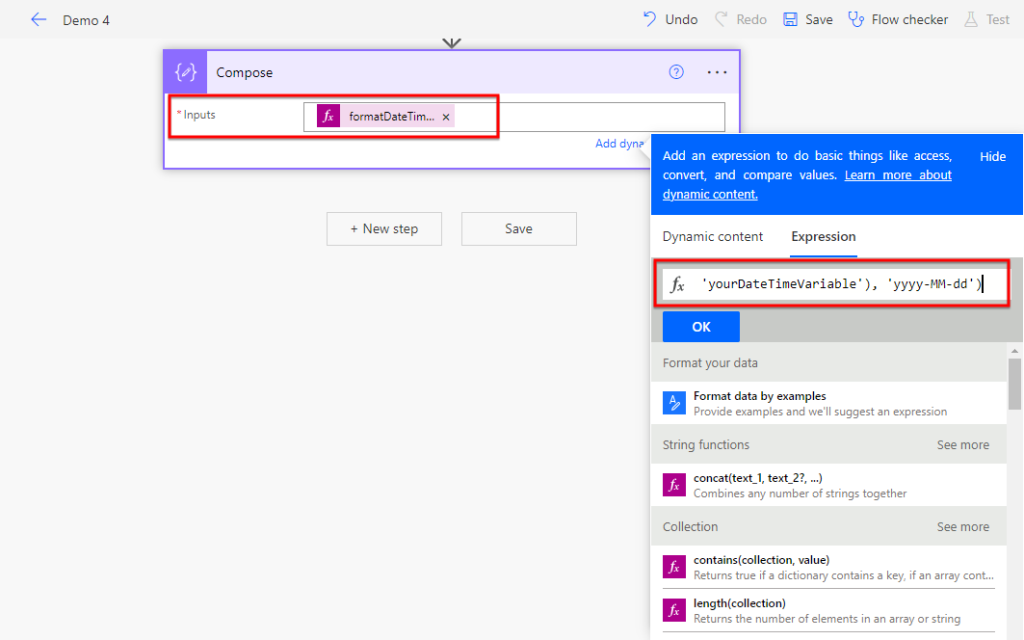1024x640 pixels.
Task: Save the flow from the top toolbar
Action: click(808, 20)
